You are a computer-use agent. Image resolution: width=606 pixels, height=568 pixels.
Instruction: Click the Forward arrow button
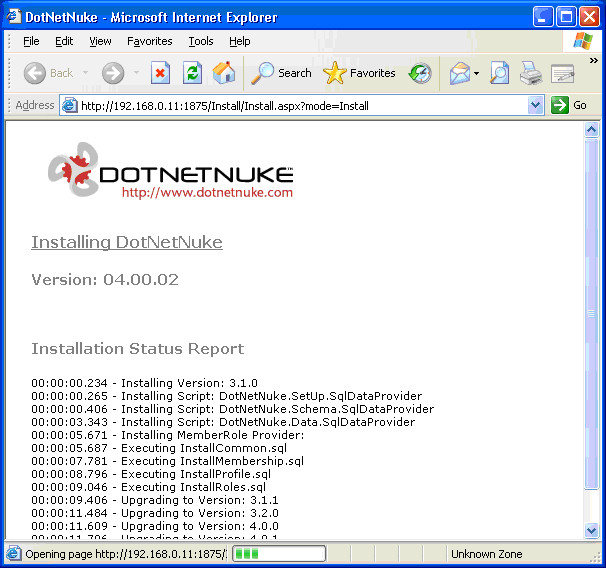click(113, 73)
